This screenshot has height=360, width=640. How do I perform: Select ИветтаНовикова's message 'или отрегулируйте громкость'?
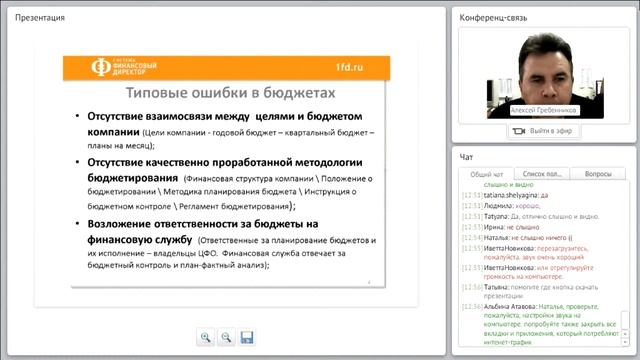528,272
